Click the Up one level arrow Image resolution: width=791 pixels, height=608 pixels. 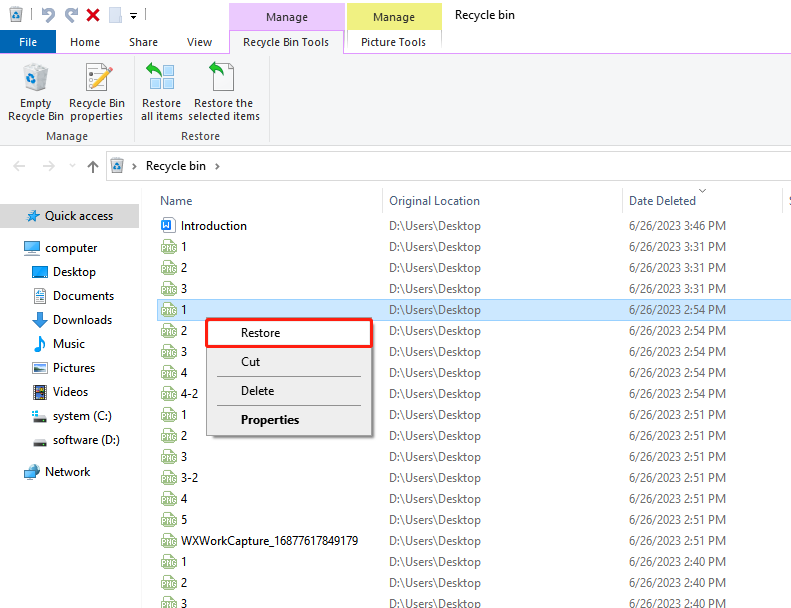pos(93,167)
